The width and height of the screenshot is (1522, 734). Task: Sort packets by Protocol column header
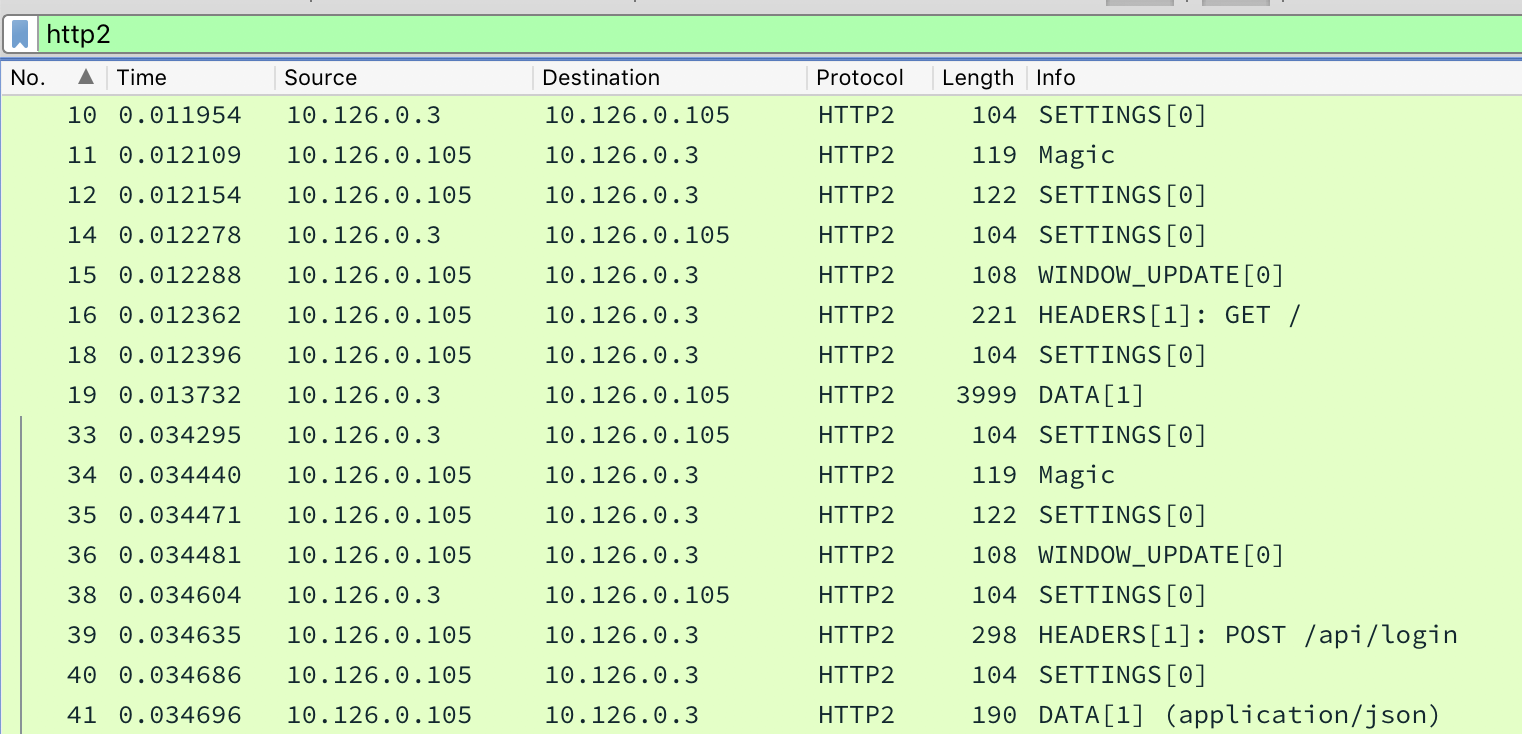(870, 78)
